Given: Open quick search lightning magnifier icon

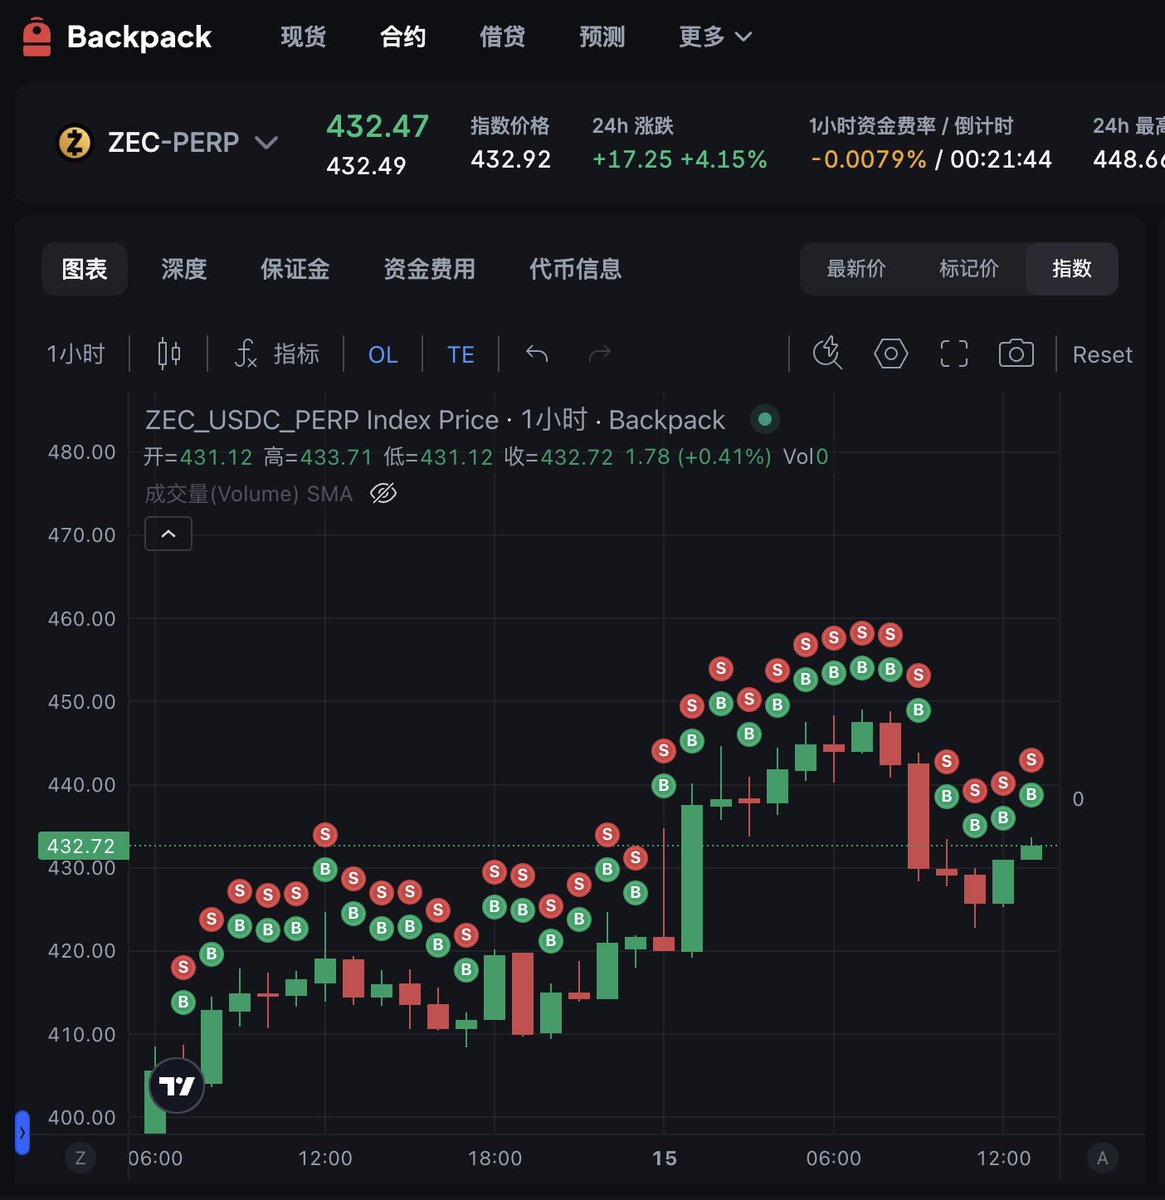Looking at the screenshot, I should 827,354.
